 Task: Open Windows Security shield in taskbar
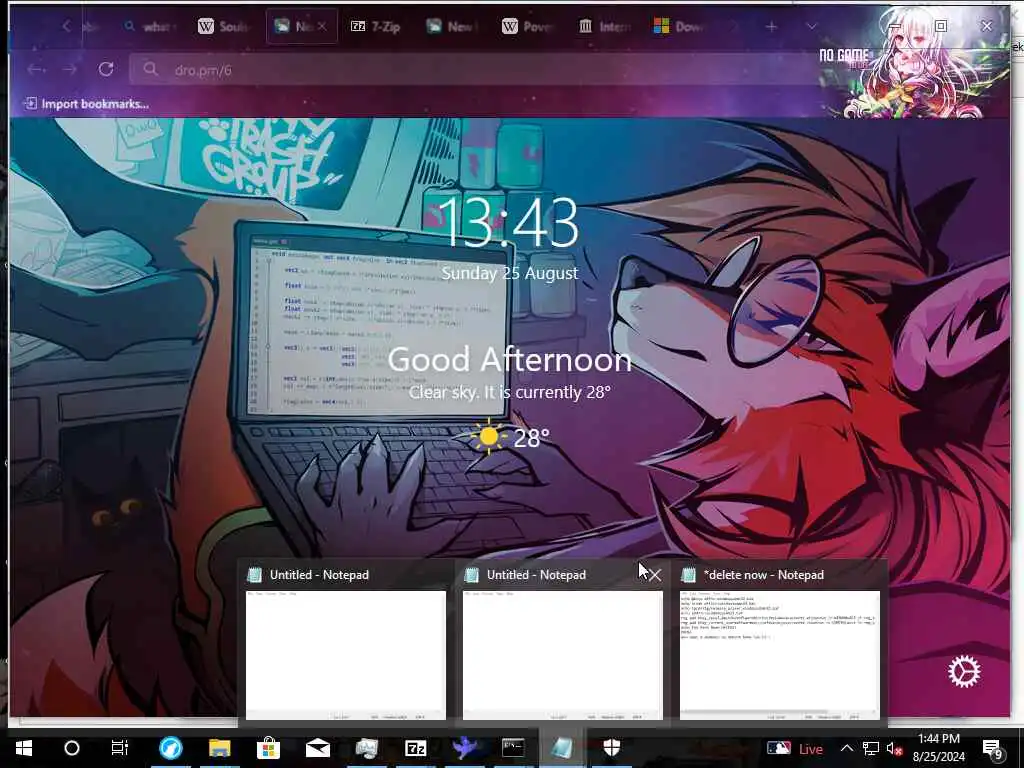[x=611, y=748]
